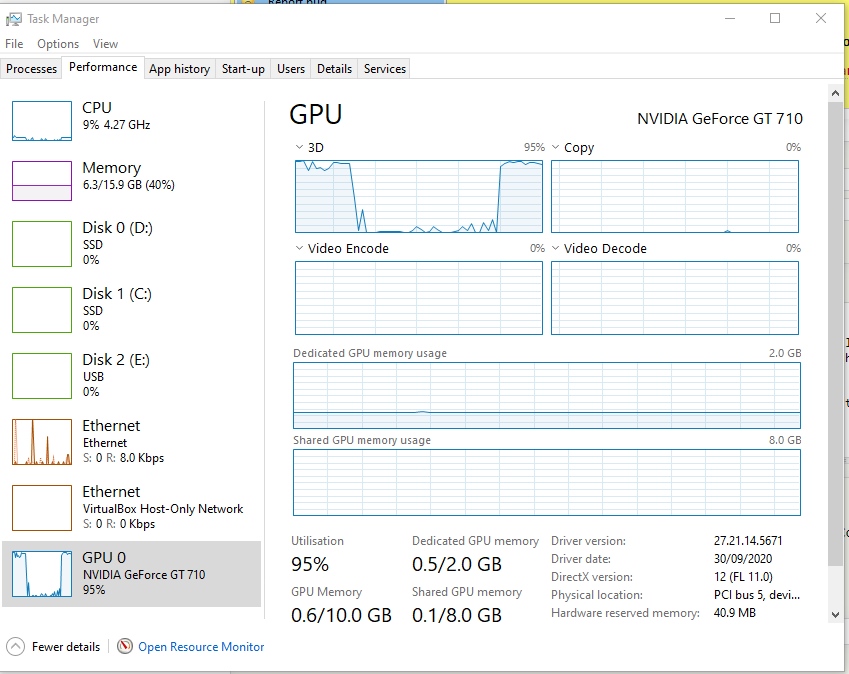This screenshot has width=849, height=674.
Task: Open the Options menu
Action: pos(58,44)
